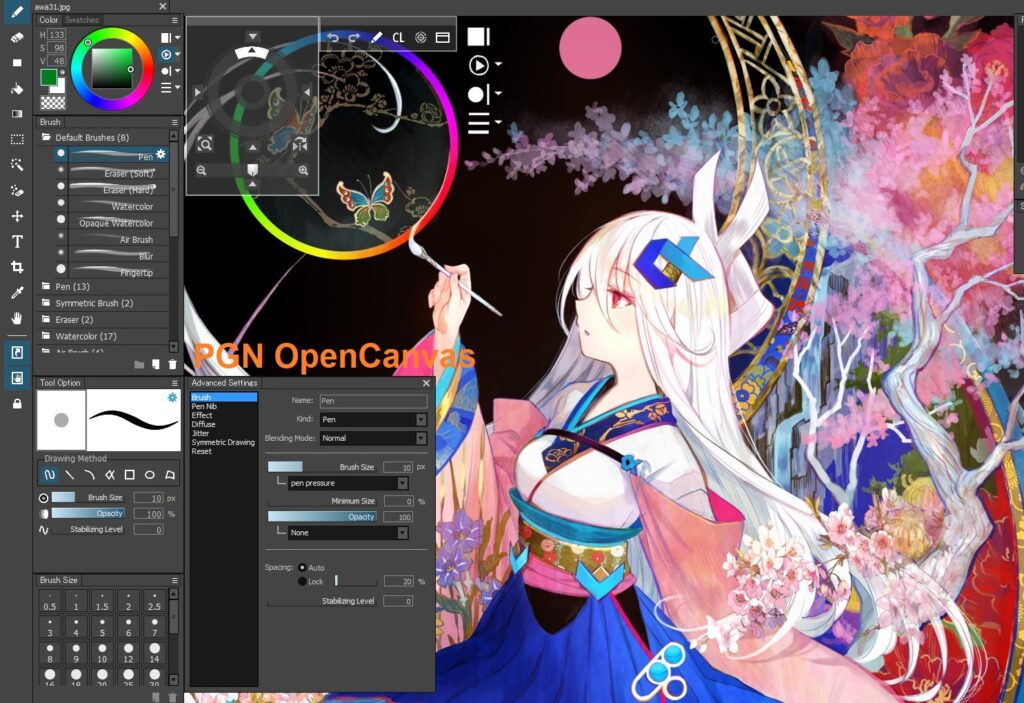
Task: Toggle the opacity pressure icon in Tool Option
Action: 44,514
